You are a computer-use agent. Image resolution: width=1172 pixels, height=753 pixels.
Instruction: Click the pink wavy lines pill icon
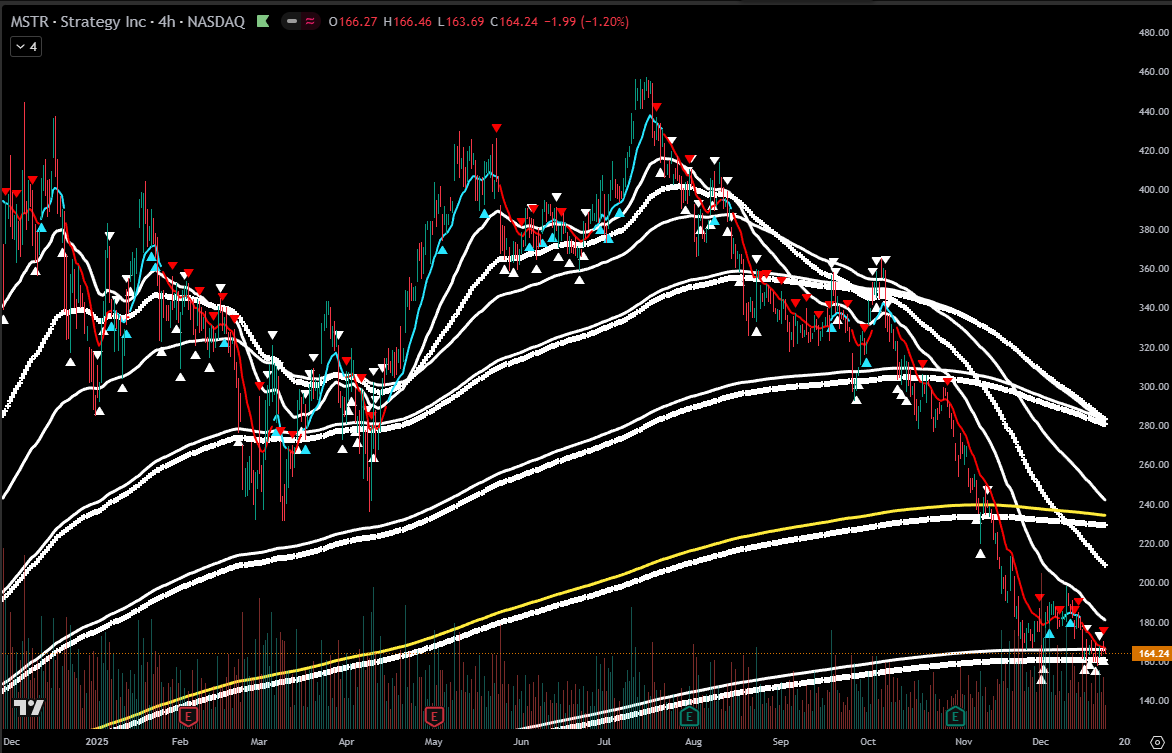pyautogui.click(x=310, y=22)
